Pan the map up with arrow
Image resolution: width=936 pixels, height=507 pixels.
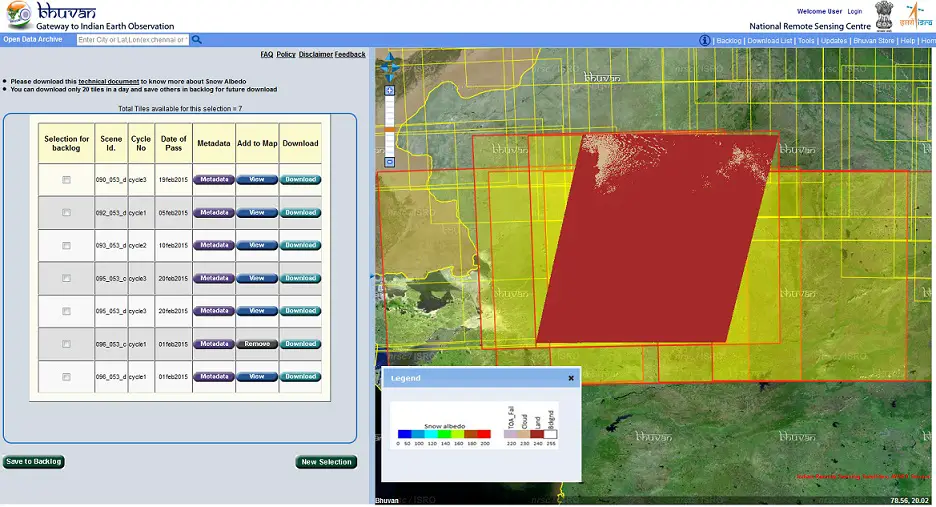click(x=389, y=57)
